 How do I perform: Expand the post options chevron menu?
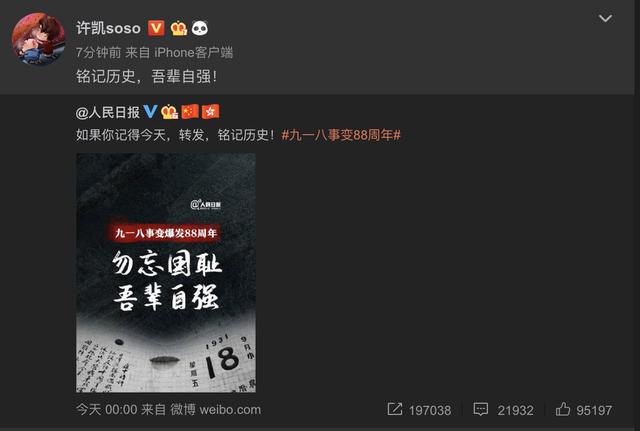[605, 18]
